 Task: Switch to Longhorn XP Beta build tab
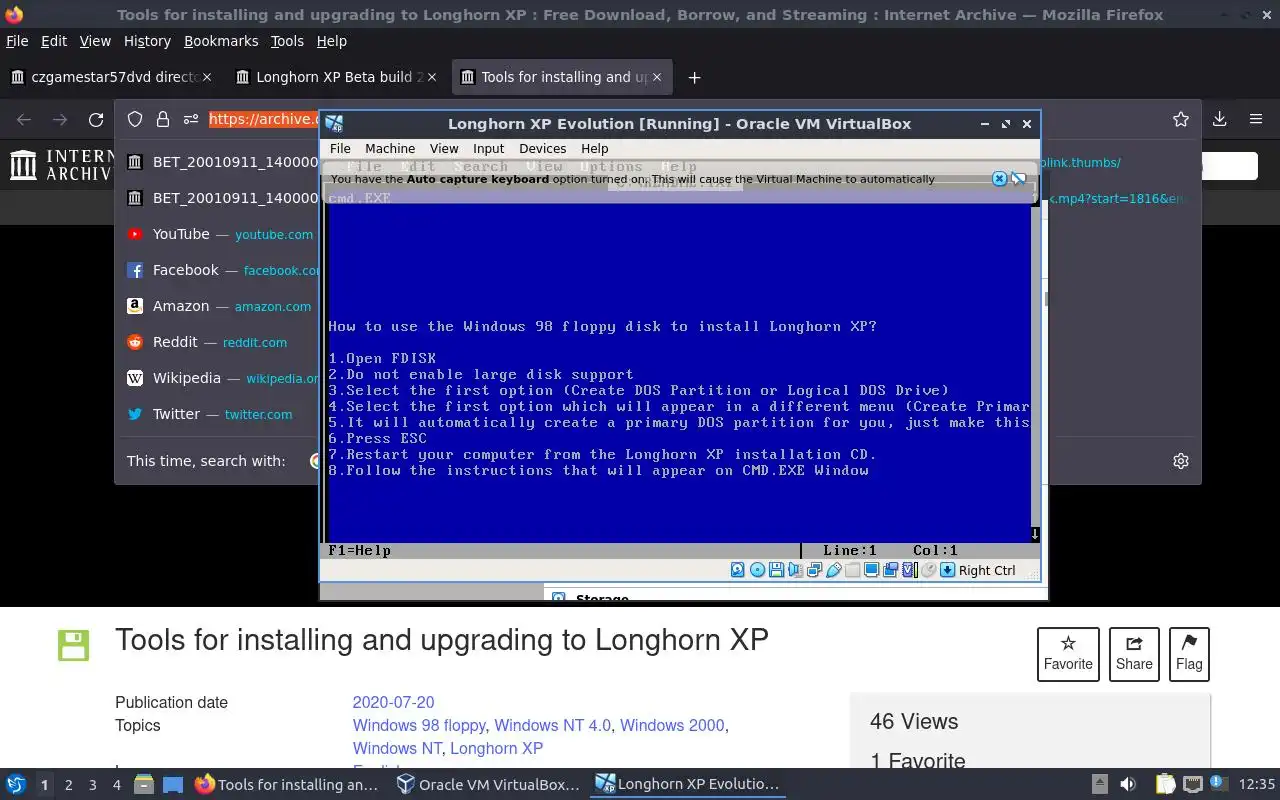coord(337,77)
